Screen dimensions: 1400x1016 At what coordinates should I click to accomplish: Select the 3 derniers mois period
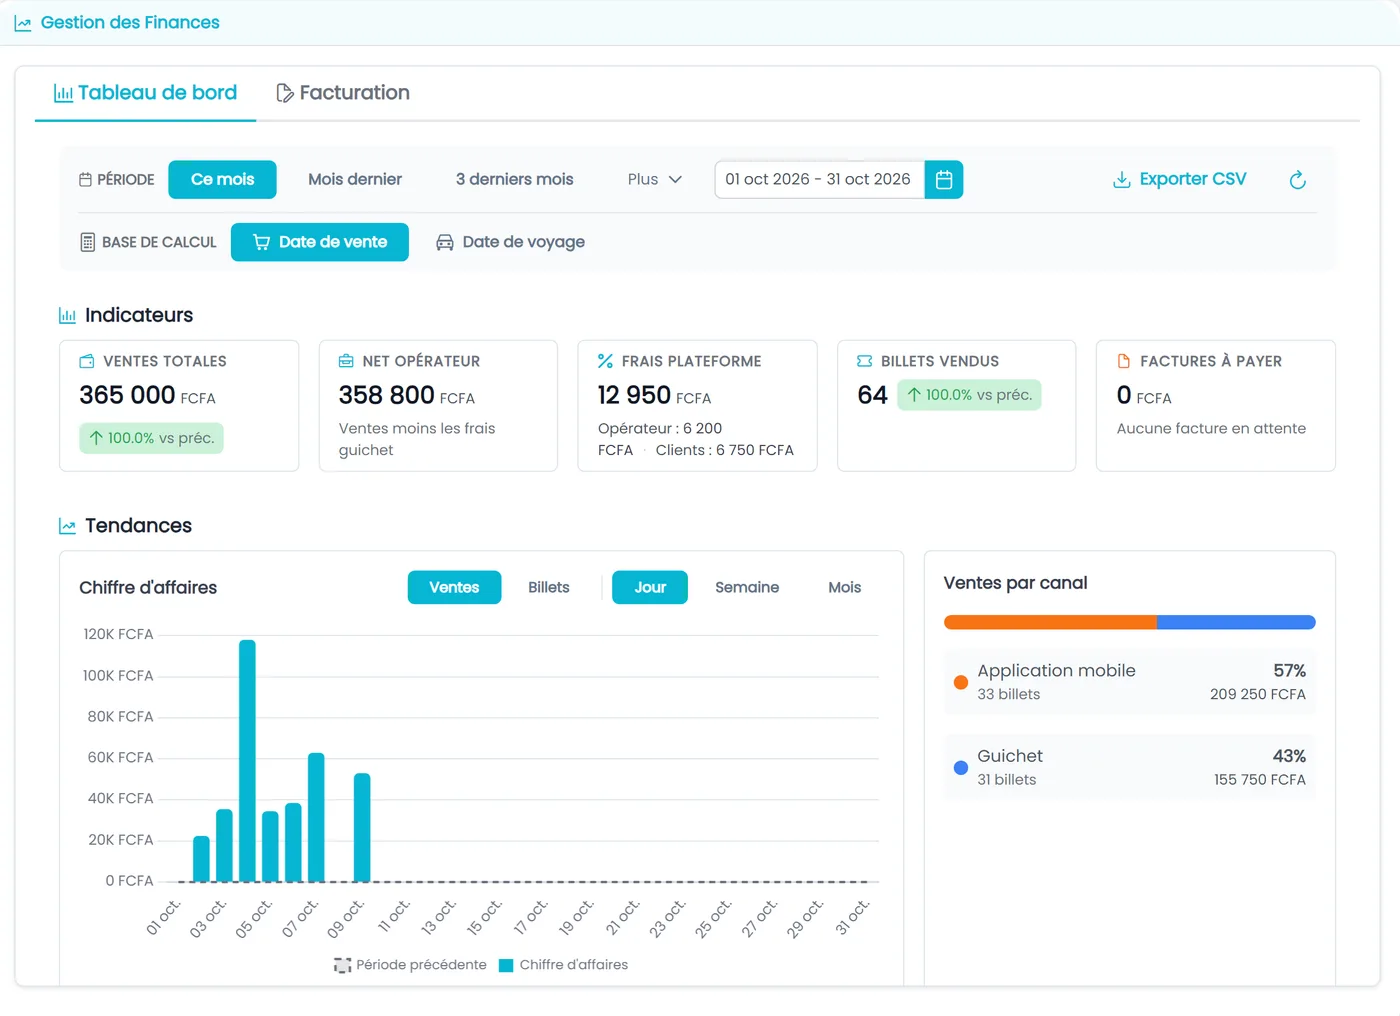(x=515, y=180)
